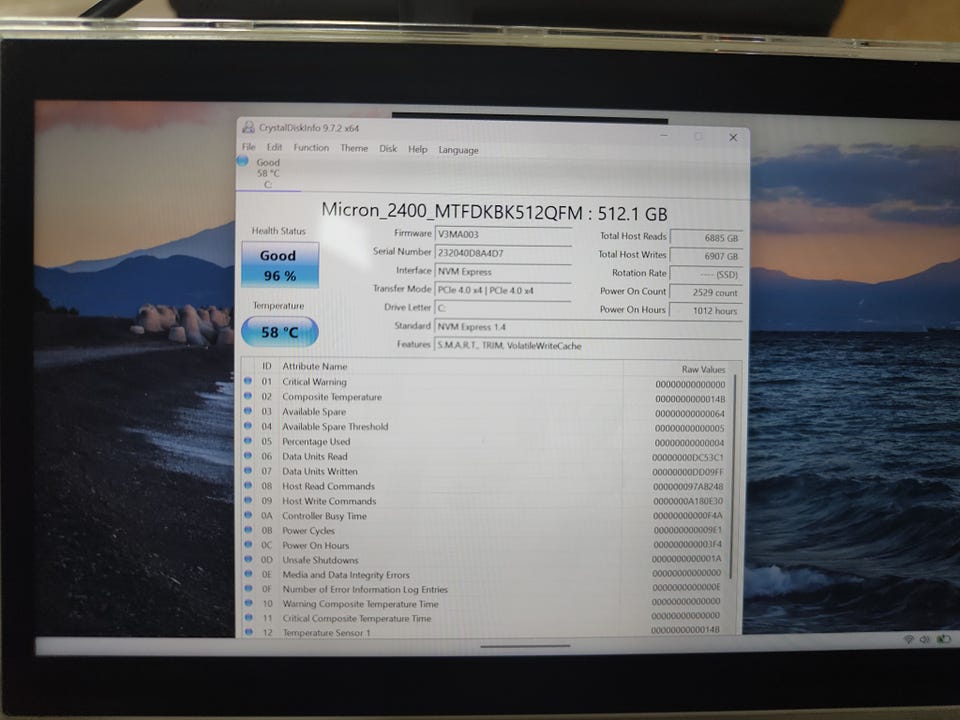Click the blue status dot for Critical Warning
960x720 pixels.
248,381
